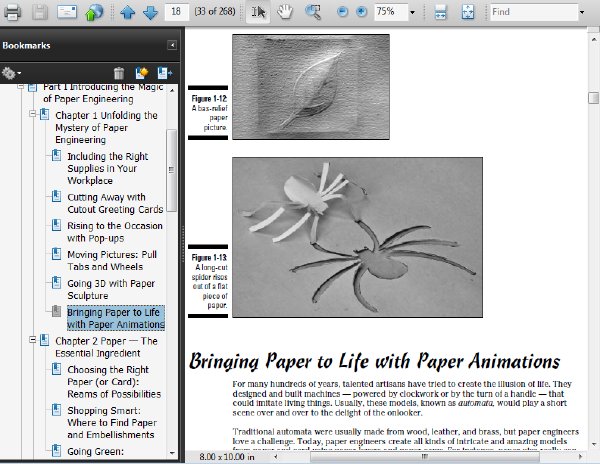Click bookmark icon beside Shopping Smart entry
Viewport: 600px width, 464px height.
pyautogui.click(x=56, y=410)
